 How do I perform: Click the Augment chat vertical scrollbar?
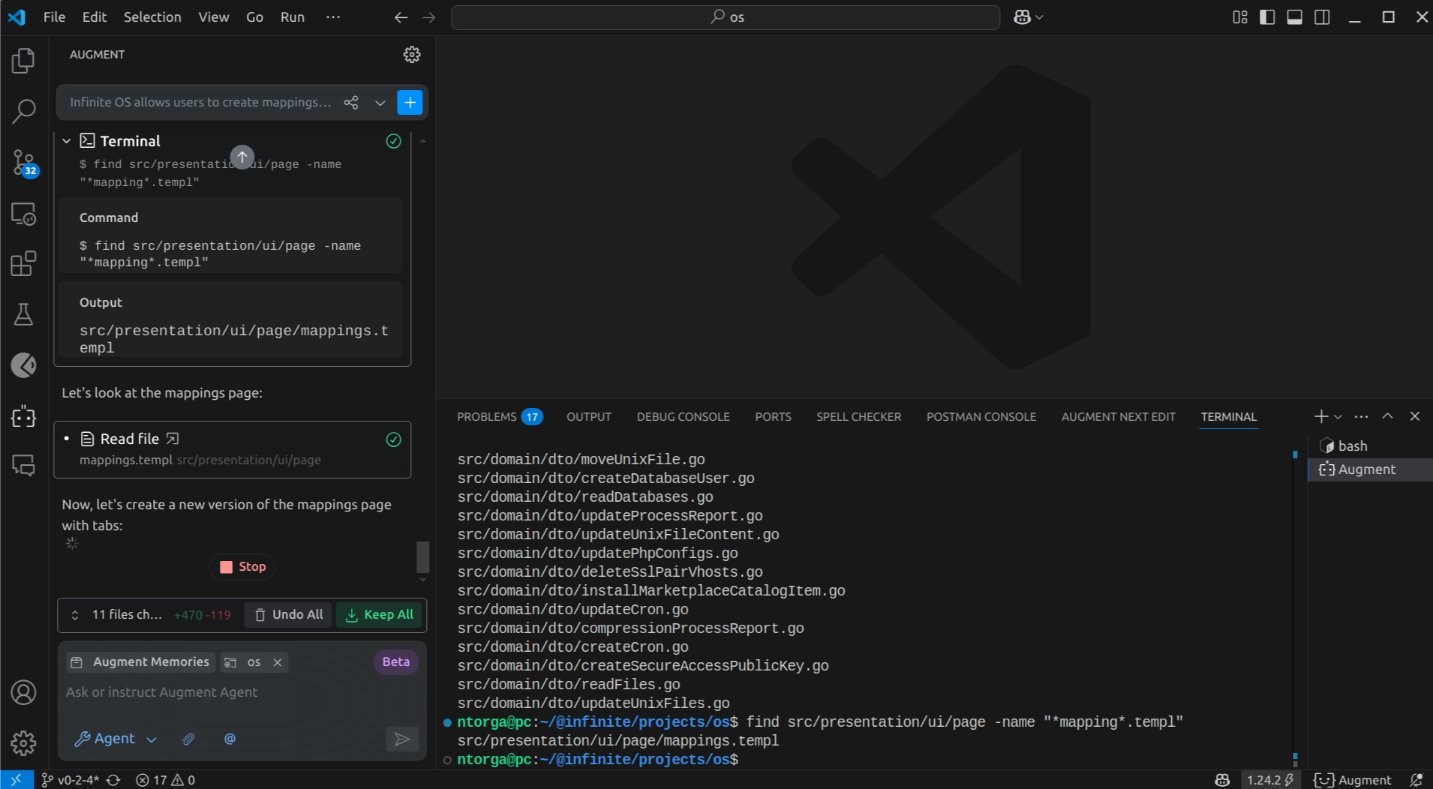click(x=422, y=556)
